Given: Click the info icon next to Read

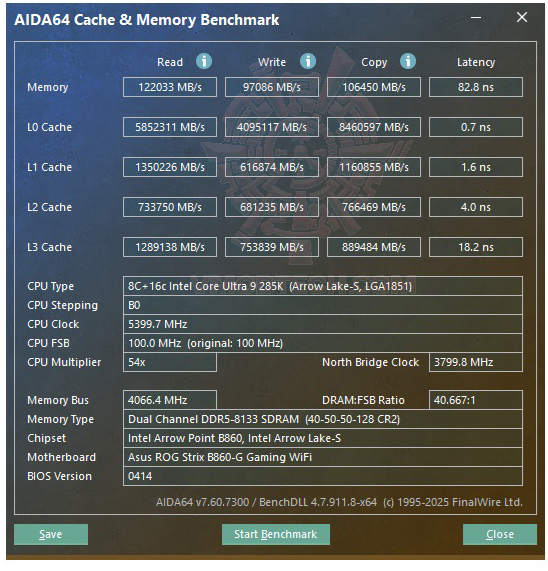Looking at the screenshot, I should pos(204,61).
